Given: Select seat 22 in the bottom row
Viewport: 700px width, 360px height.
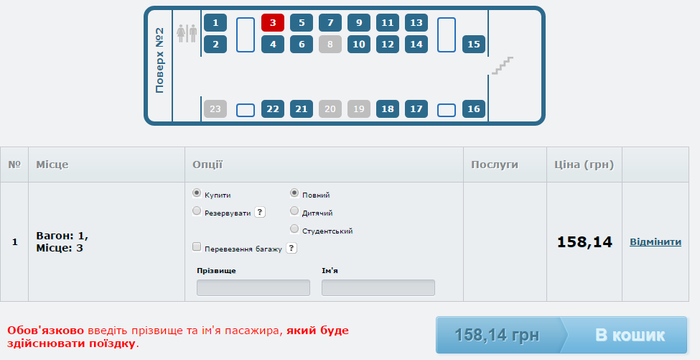Looking at the screenshot, I should (x=273, y=109).
